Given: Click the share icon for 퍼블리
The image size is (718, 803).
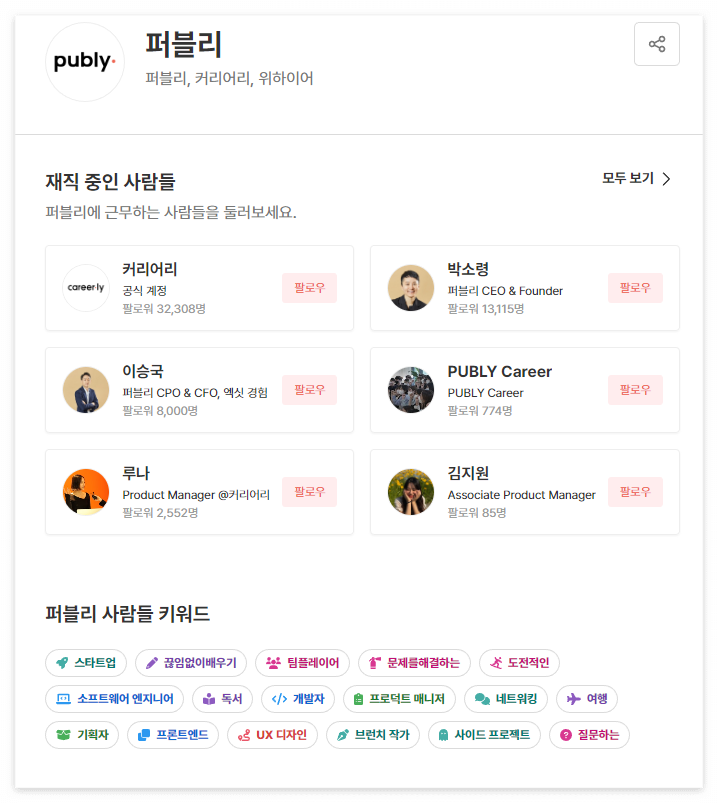Looking at the screenshot, I should click(656, 44).
